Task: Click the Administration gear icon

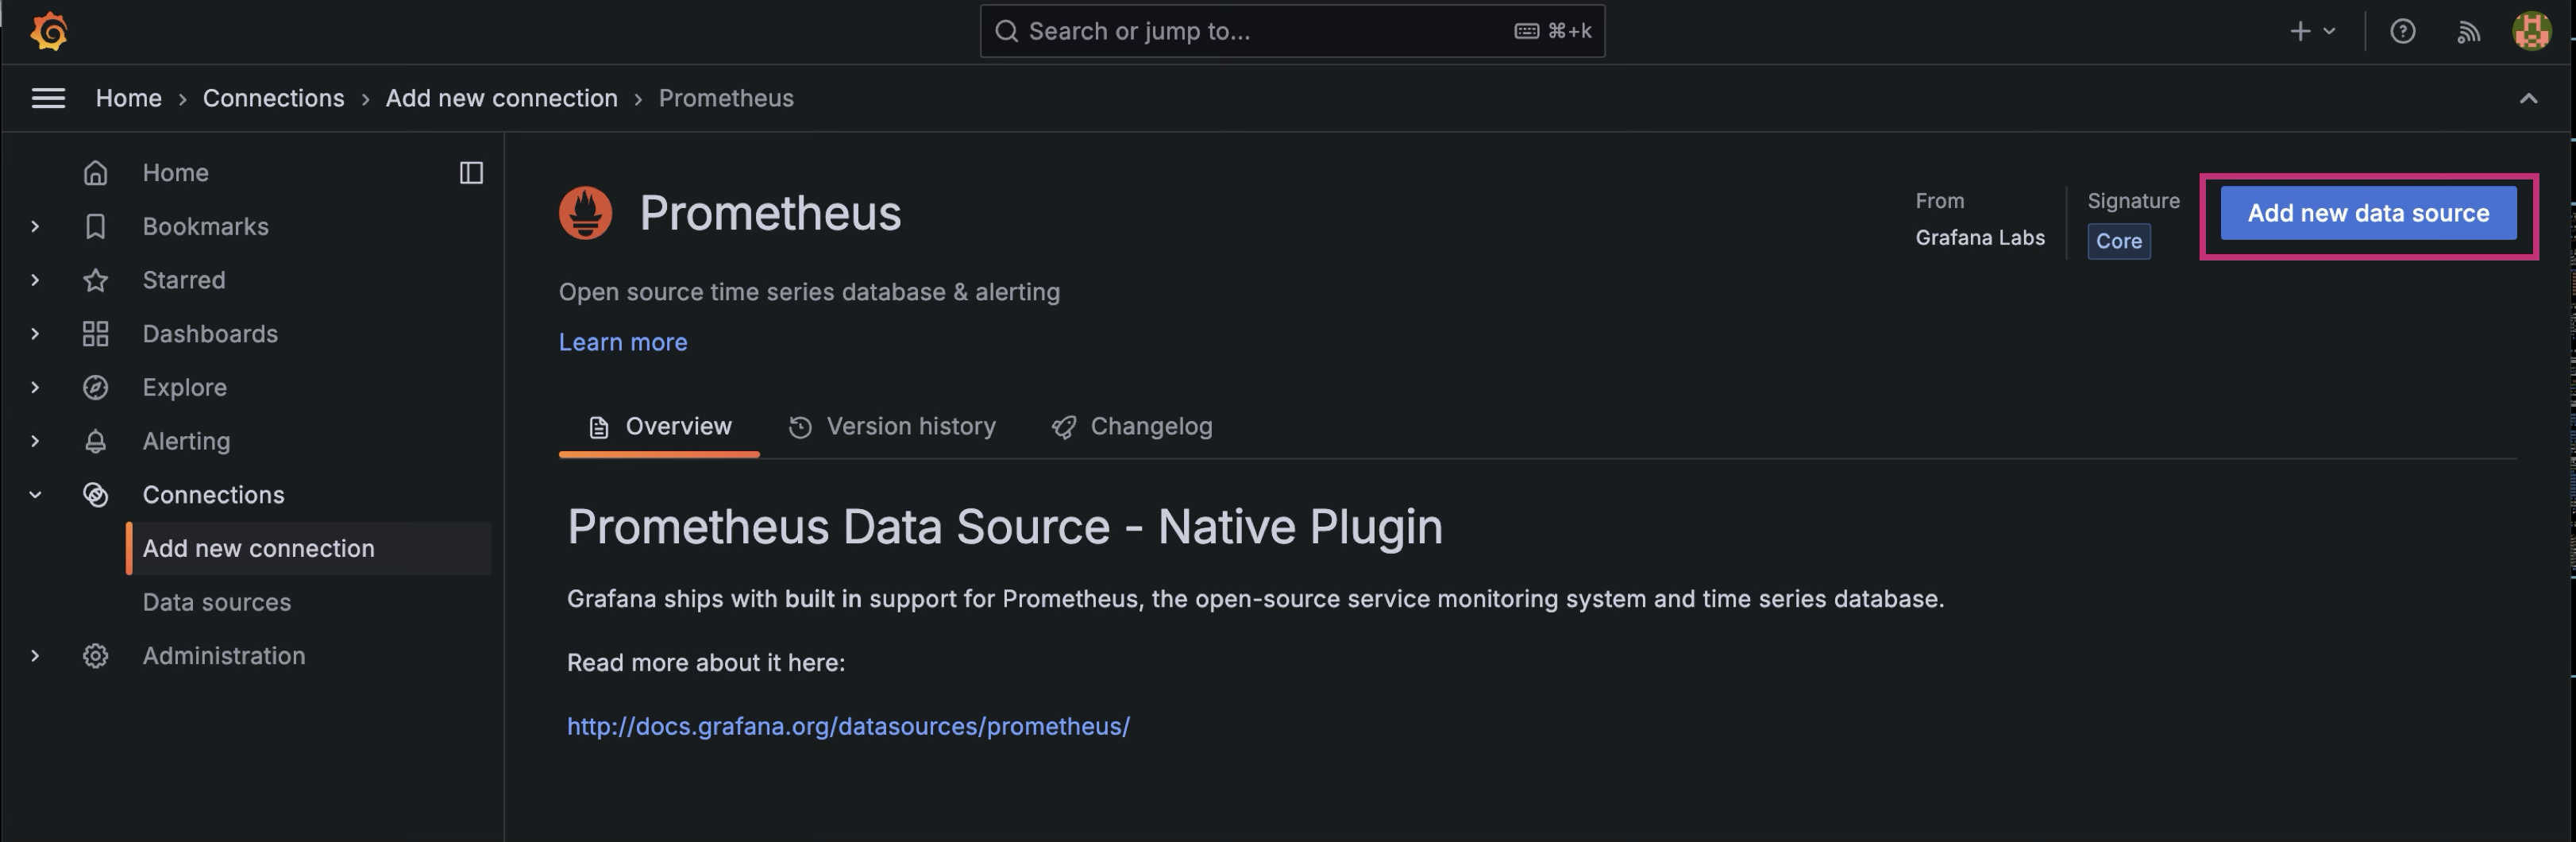Action: tap(95, 656)
